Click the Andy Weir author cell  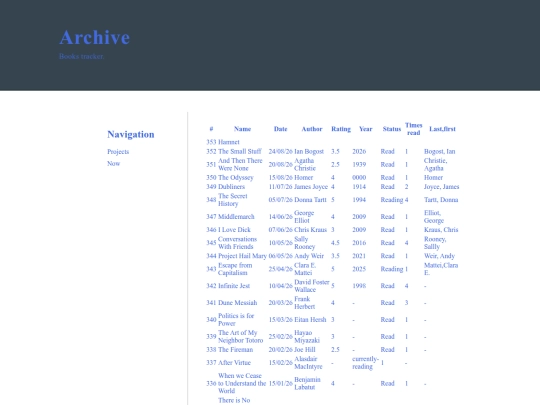pos(309,256)
